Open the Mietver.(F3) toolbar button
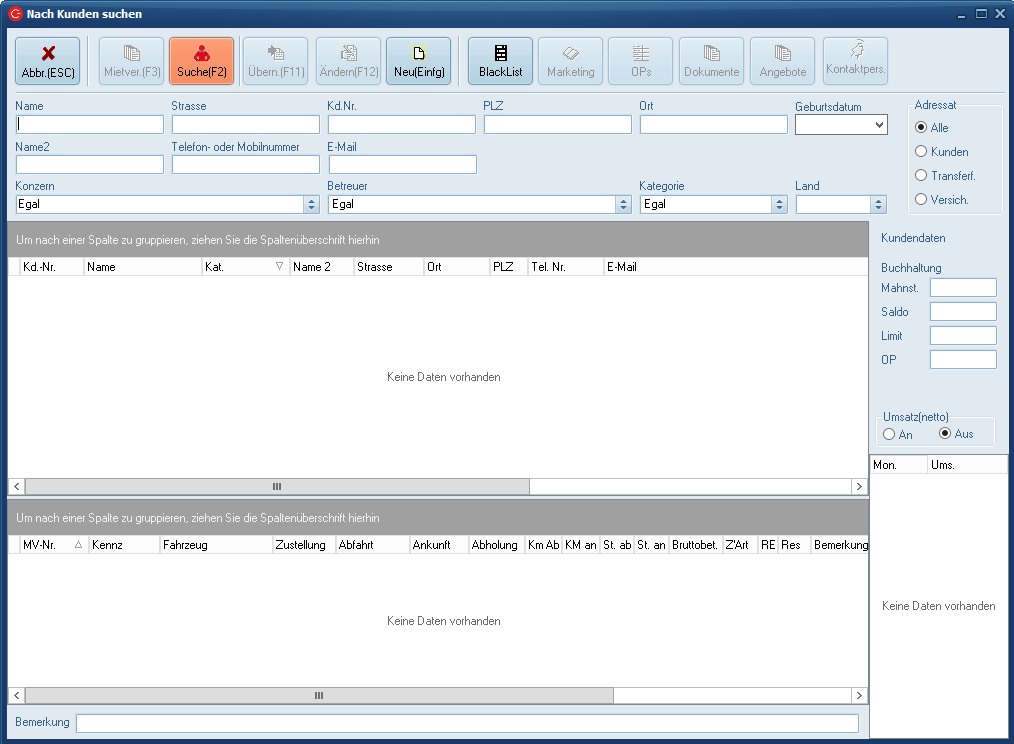Image resolution: width=1014 pixels, height=744 pixels. 132,61
